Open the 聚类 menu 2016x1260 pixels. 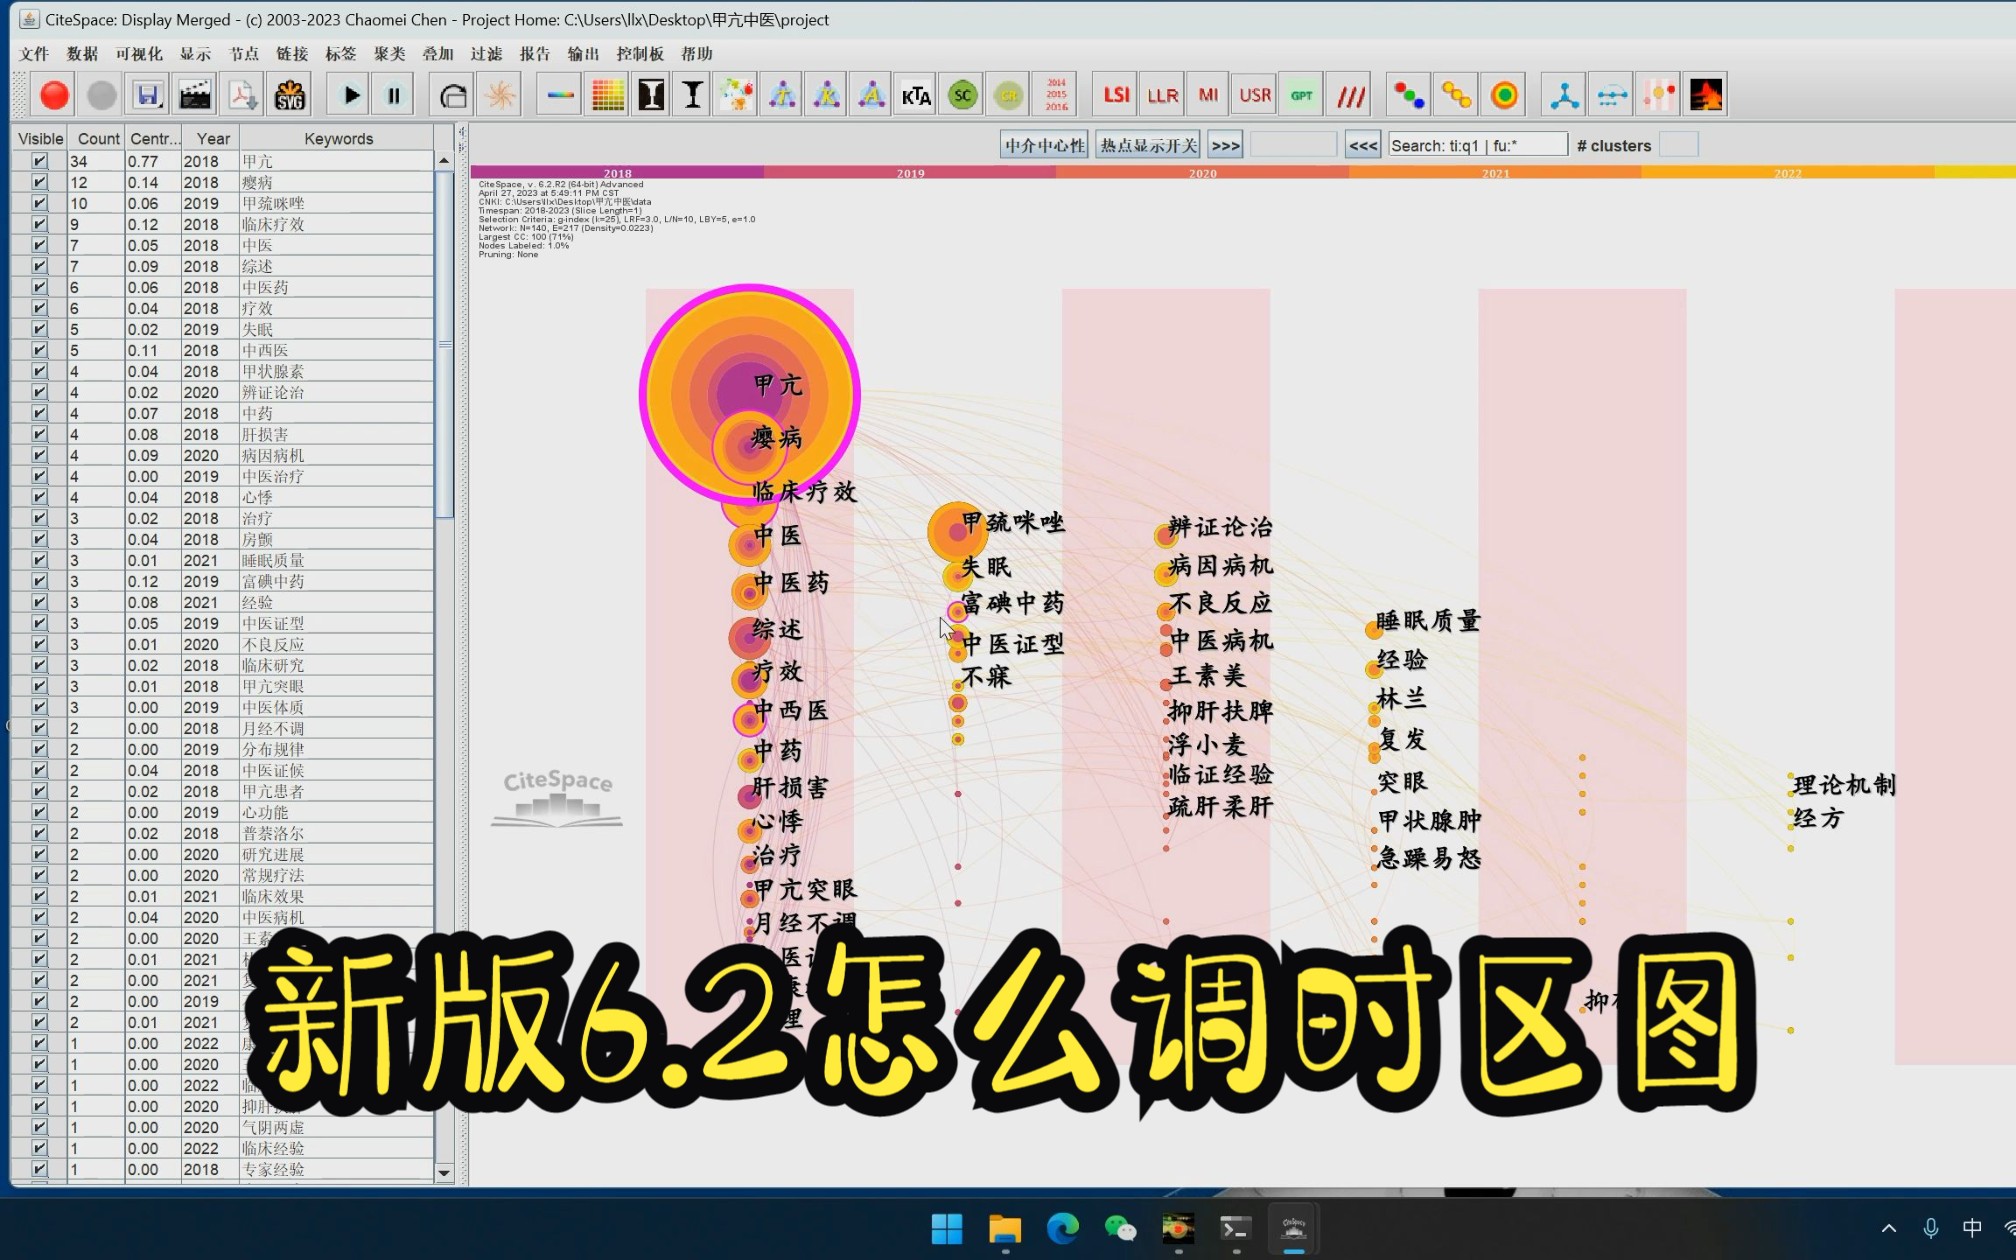click(389, 54)
